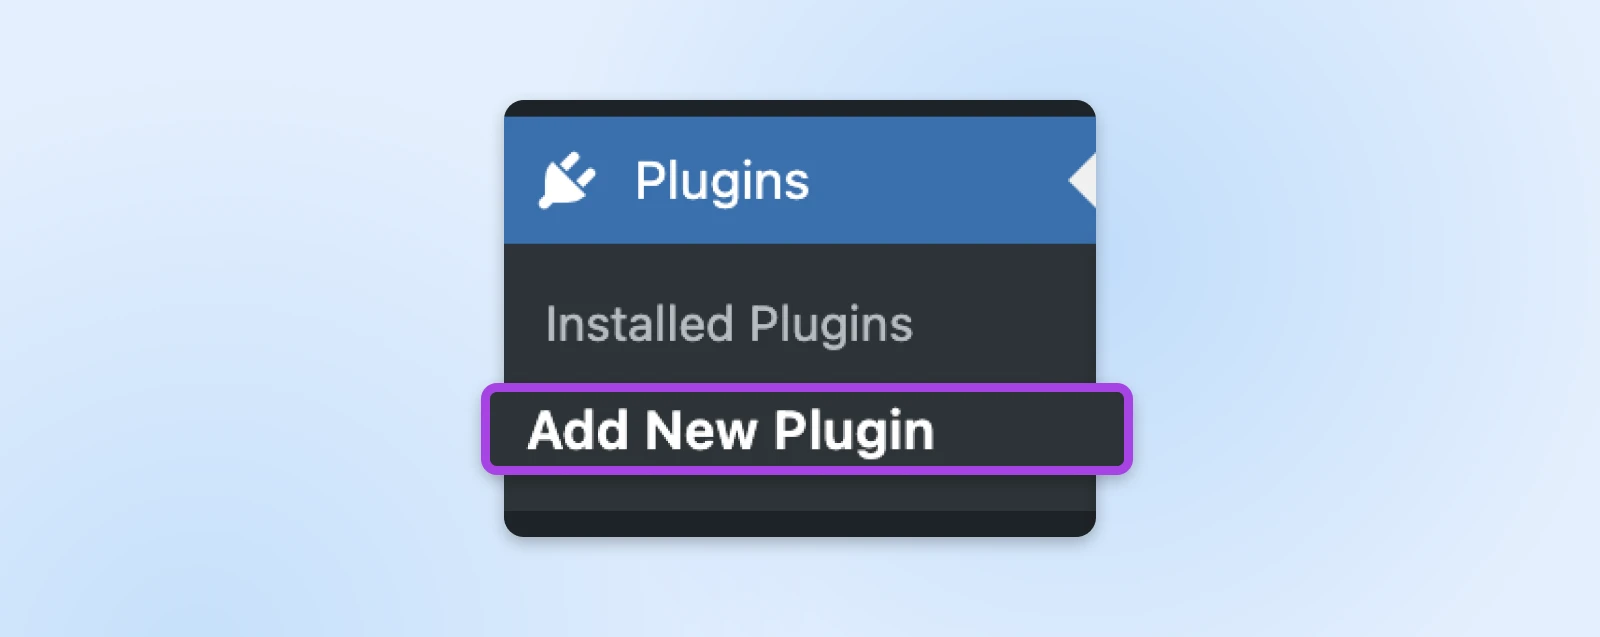Choose Add New Plugin from Plugins submenu

(x=731, y=431)
